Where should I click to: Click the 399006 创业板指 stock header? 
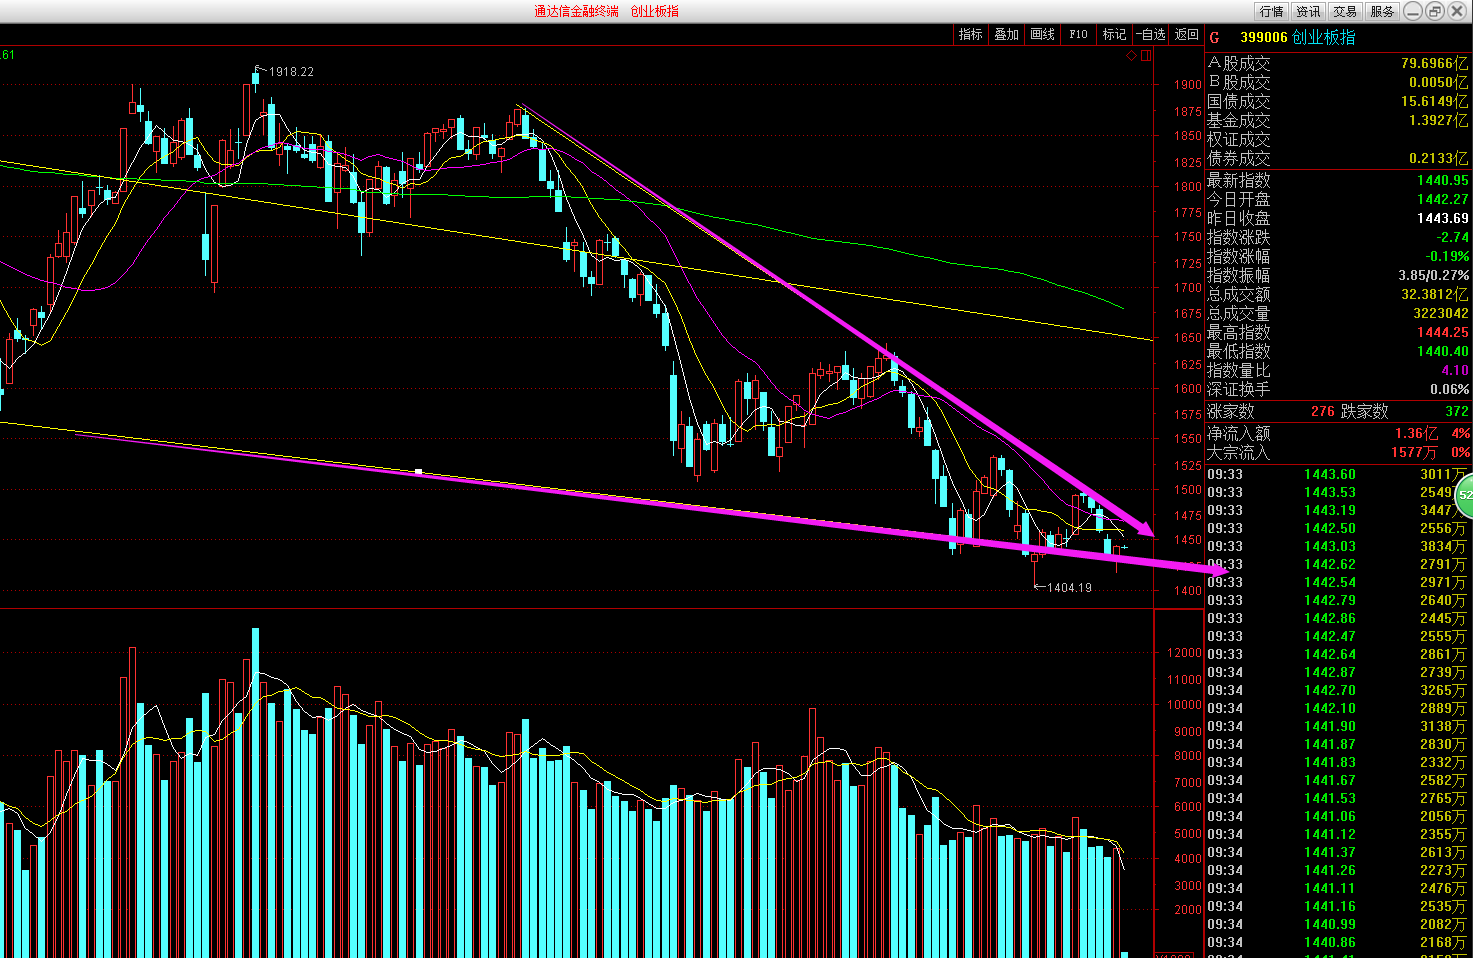click(1298, 37)
